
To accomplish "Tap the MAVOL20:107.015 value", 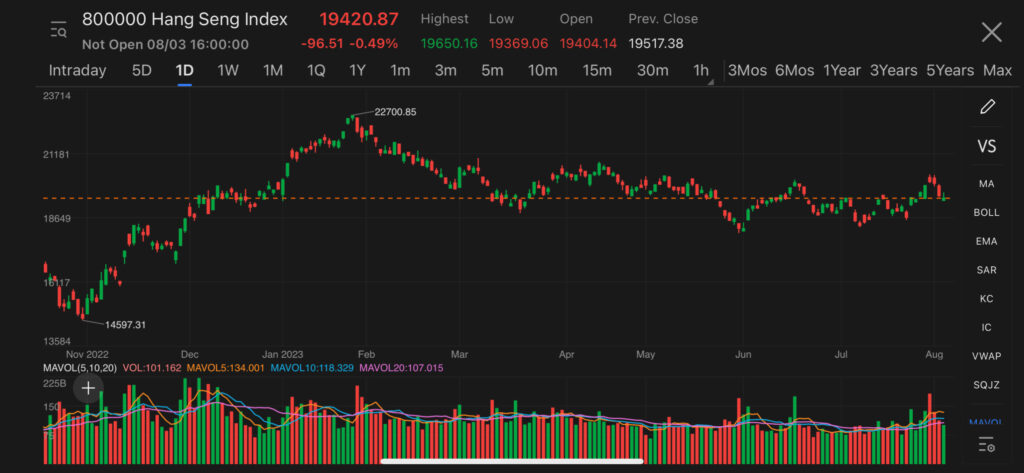I will 401,368.
